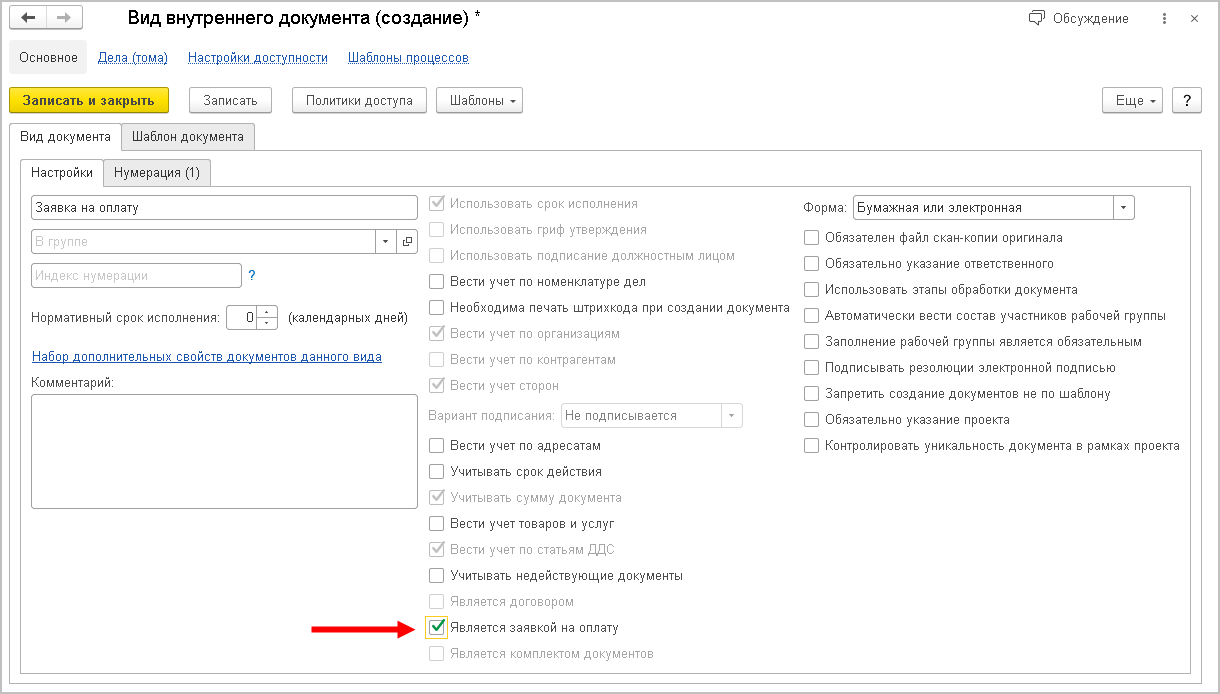This screenshot has width=1220, height=694.
Task: Expand the В группе dropdown arrow
Action: [386, 242]
